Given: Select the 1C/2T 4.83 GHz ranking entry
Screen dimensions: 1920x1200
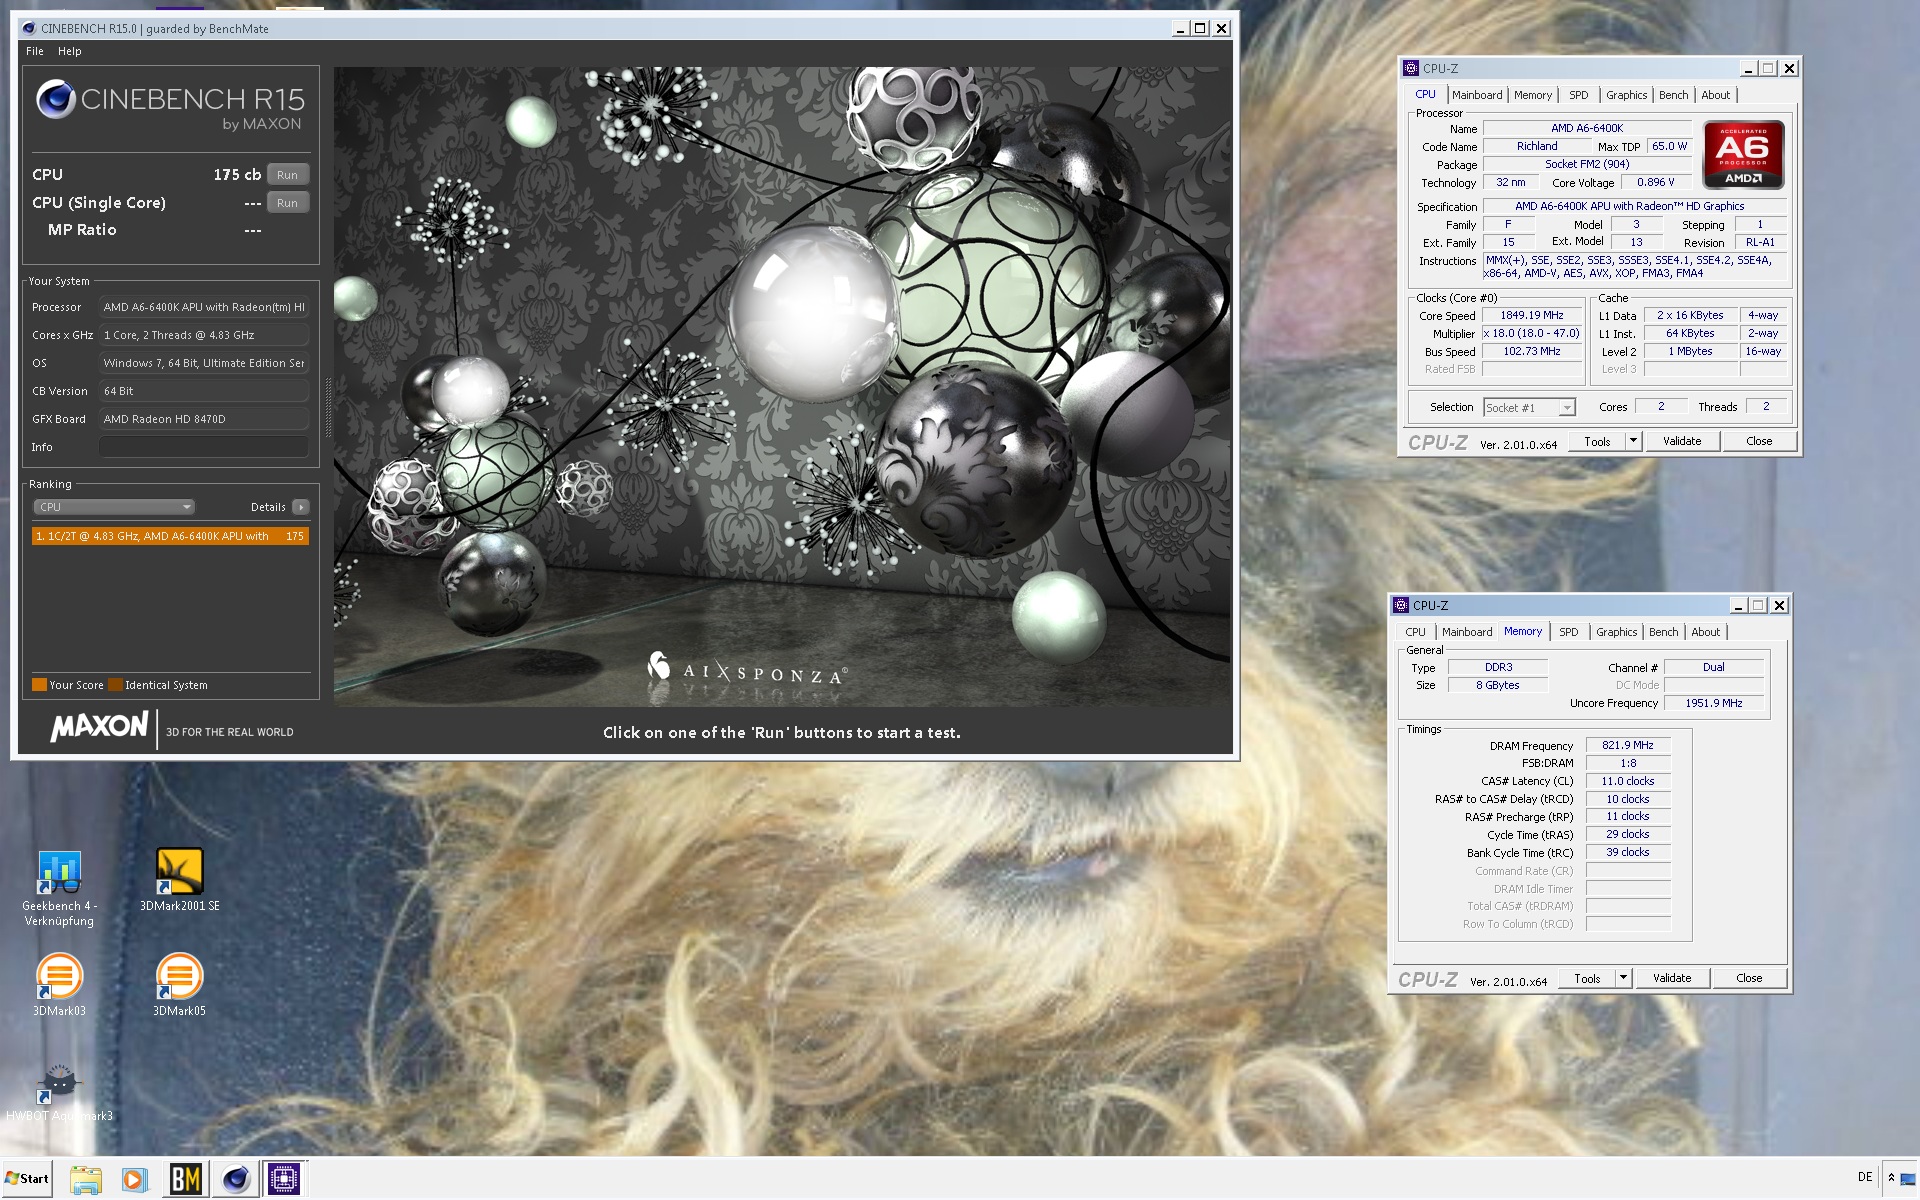Looking at the screenshot, I should [170, 536].
